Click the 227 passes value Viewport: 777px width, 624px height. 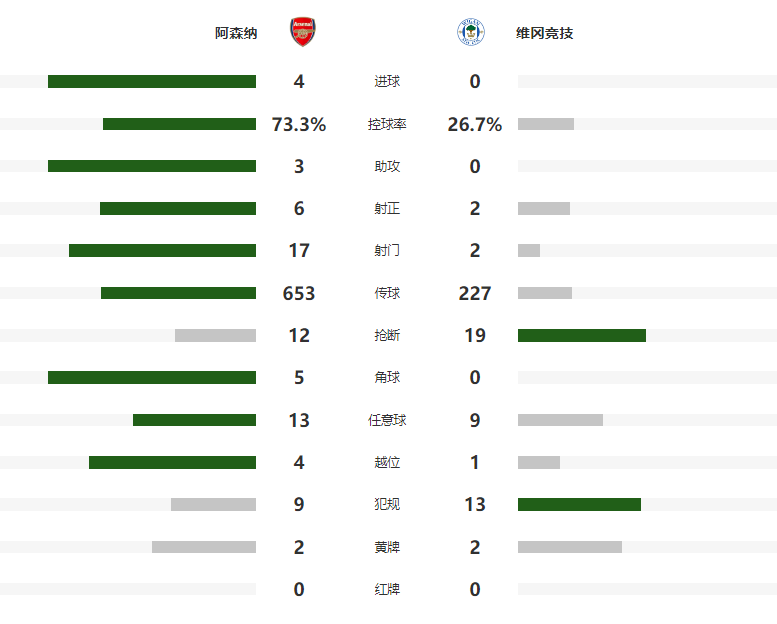pyautogui.click(x=475, y=293)
